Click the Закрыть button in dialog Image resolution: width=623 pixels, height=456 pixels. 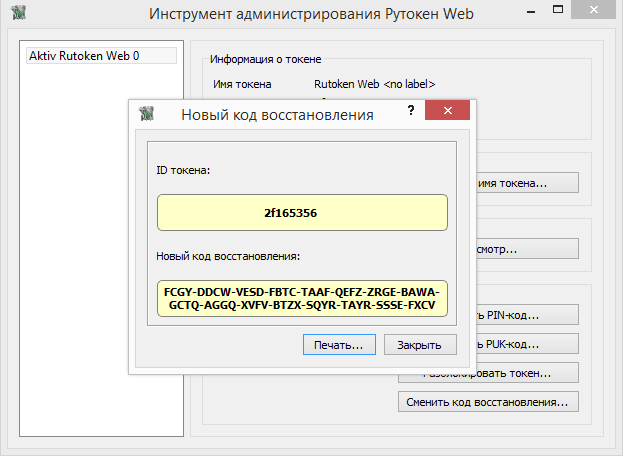tap(420, 344)
